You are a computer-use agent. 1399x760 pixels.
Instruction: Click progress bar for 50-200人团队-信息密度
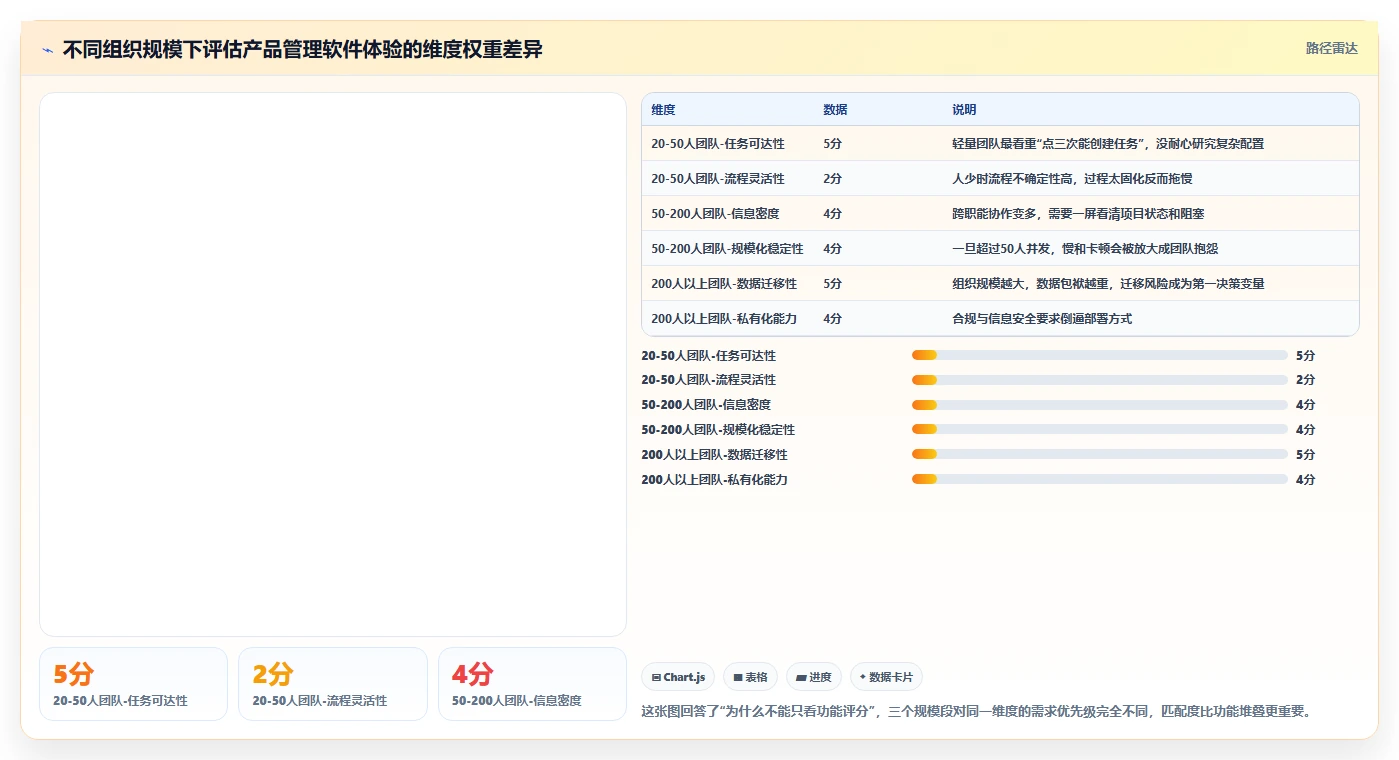pos(1099,405)
